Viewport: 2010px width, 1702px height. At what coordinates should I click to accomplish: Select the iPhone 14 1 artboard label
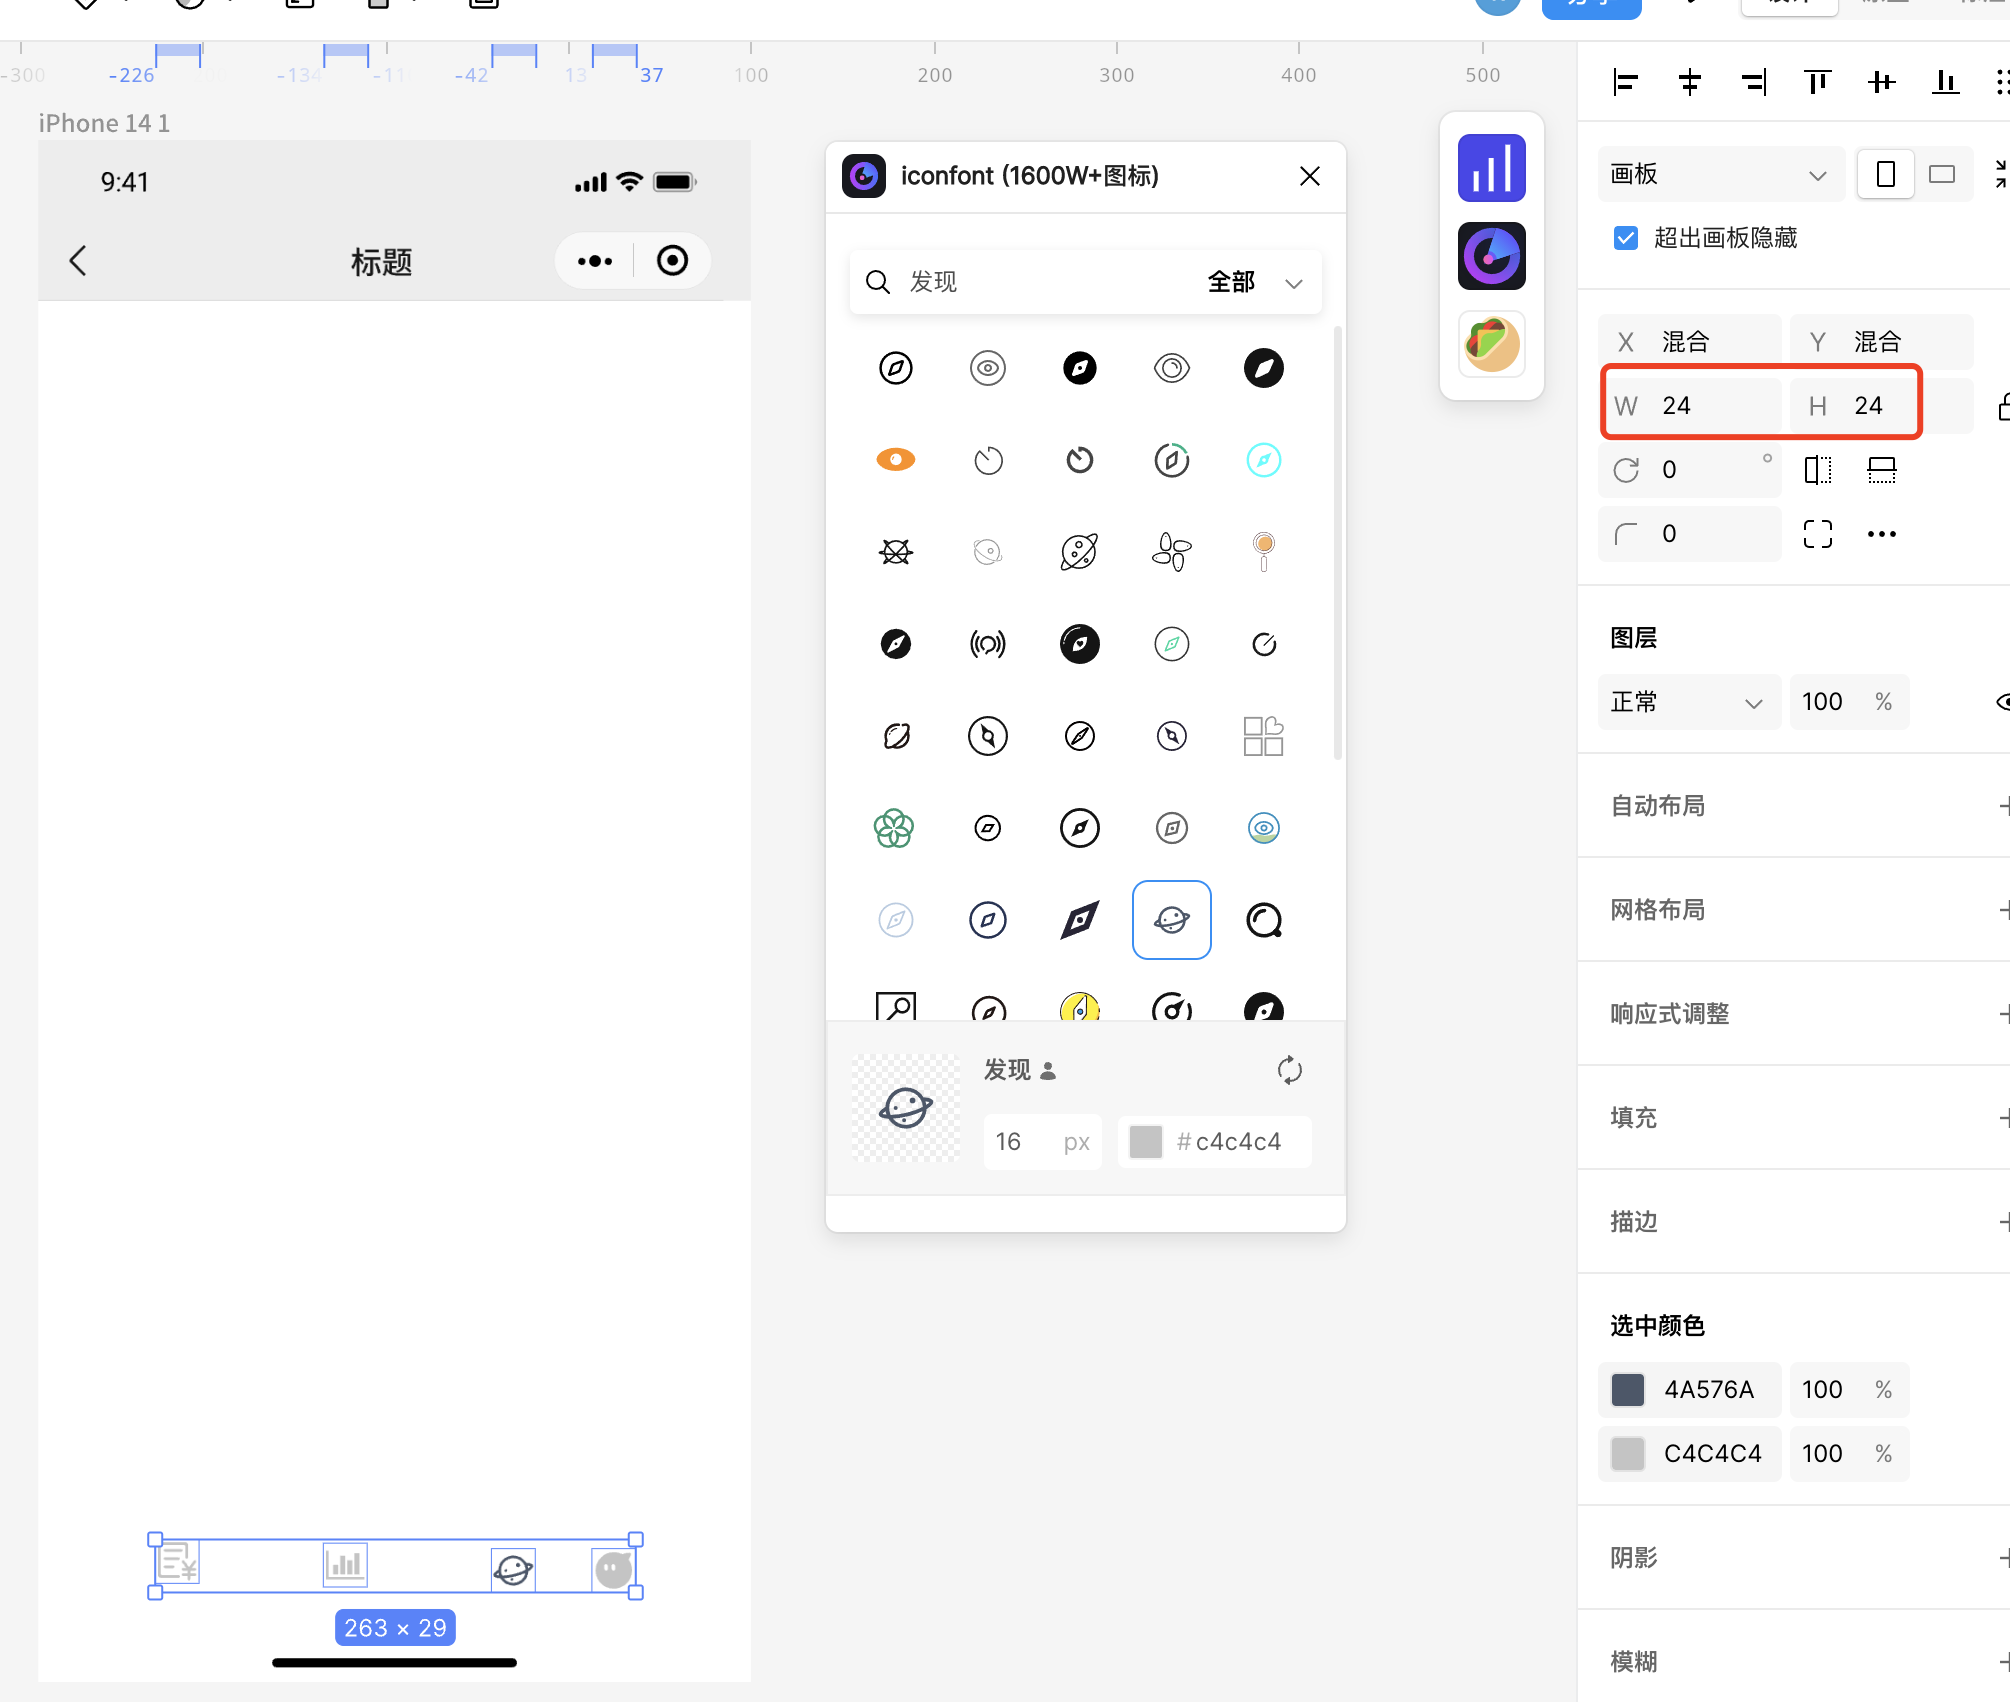(x=104, y=123)
